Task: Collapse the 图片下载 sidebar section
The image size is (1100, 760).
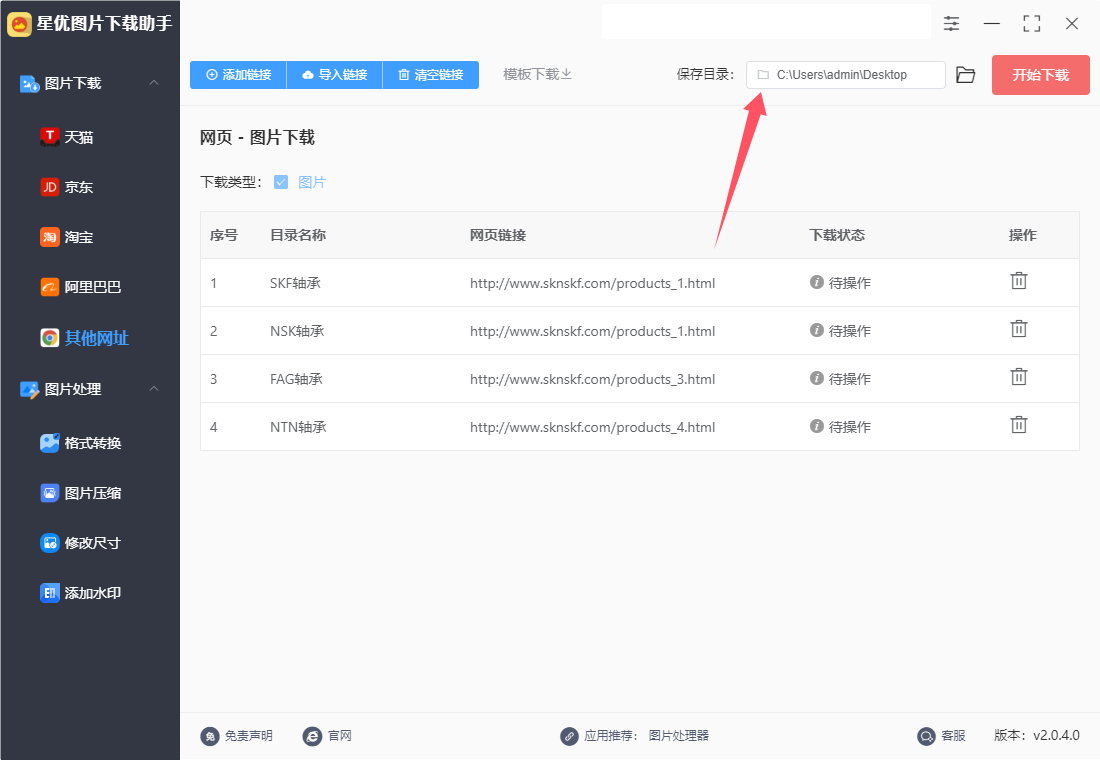Action: (x=154, y=83)
